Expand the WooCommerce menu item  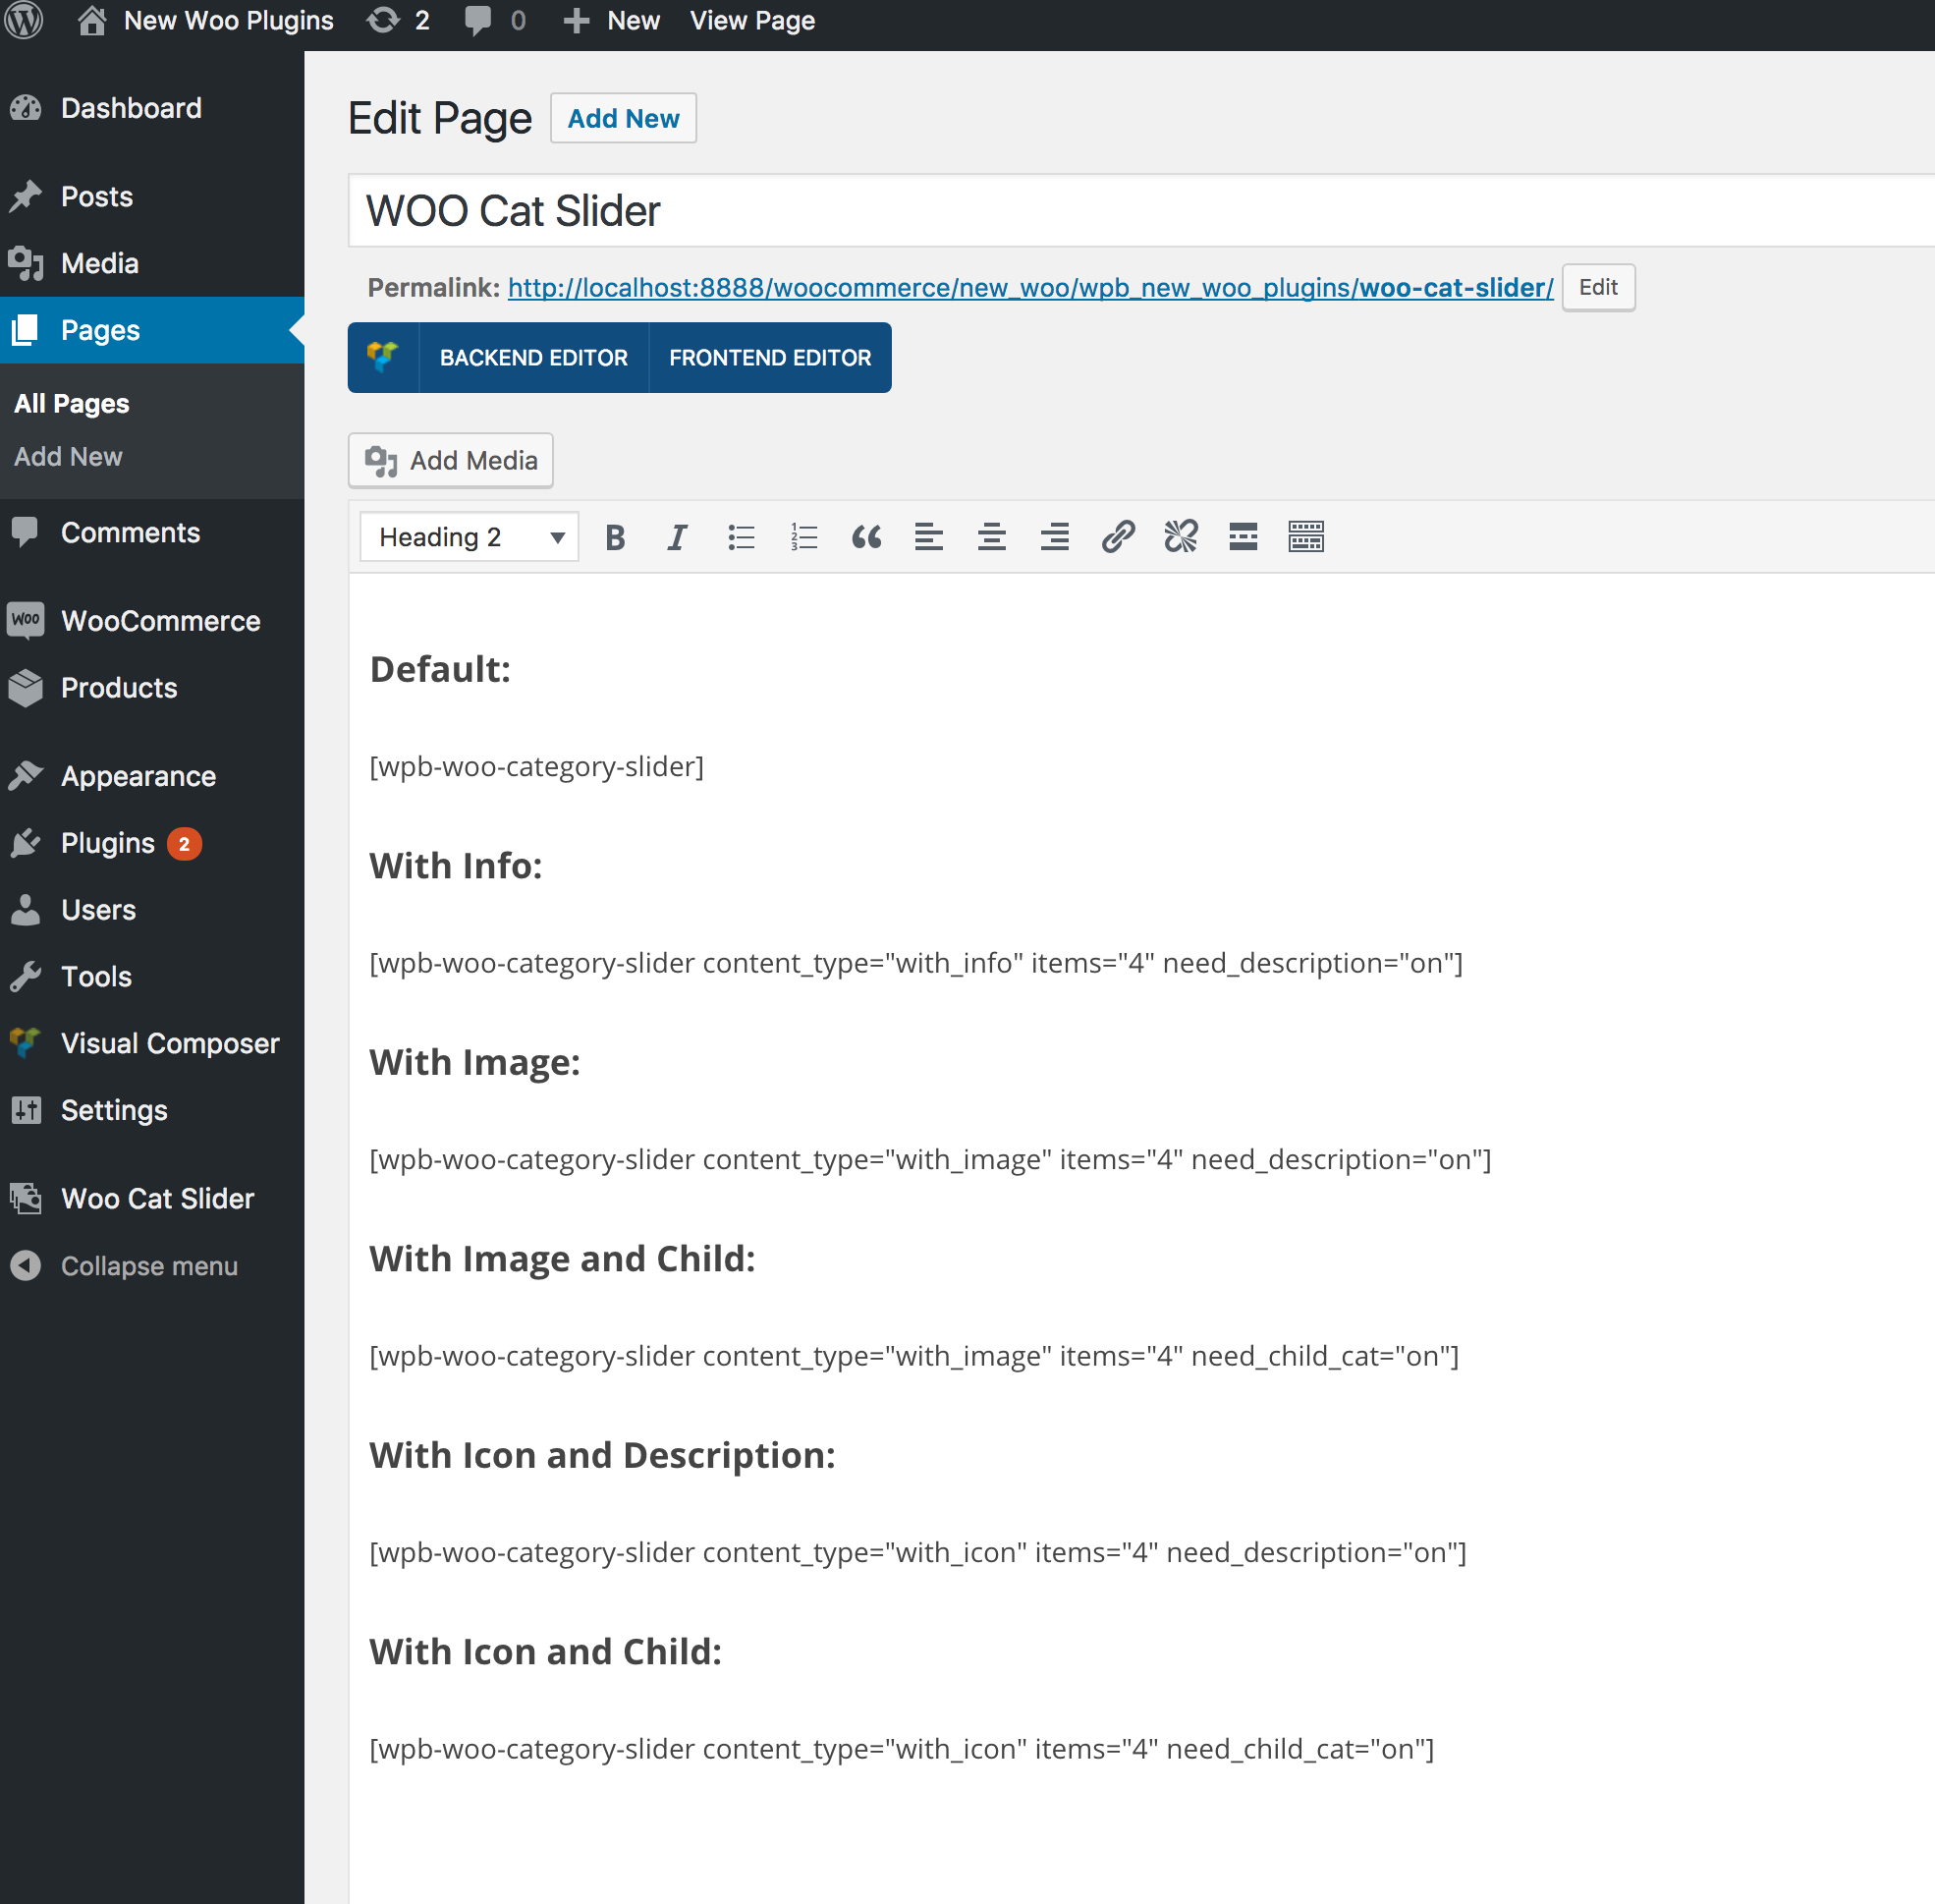click(159, 621)
